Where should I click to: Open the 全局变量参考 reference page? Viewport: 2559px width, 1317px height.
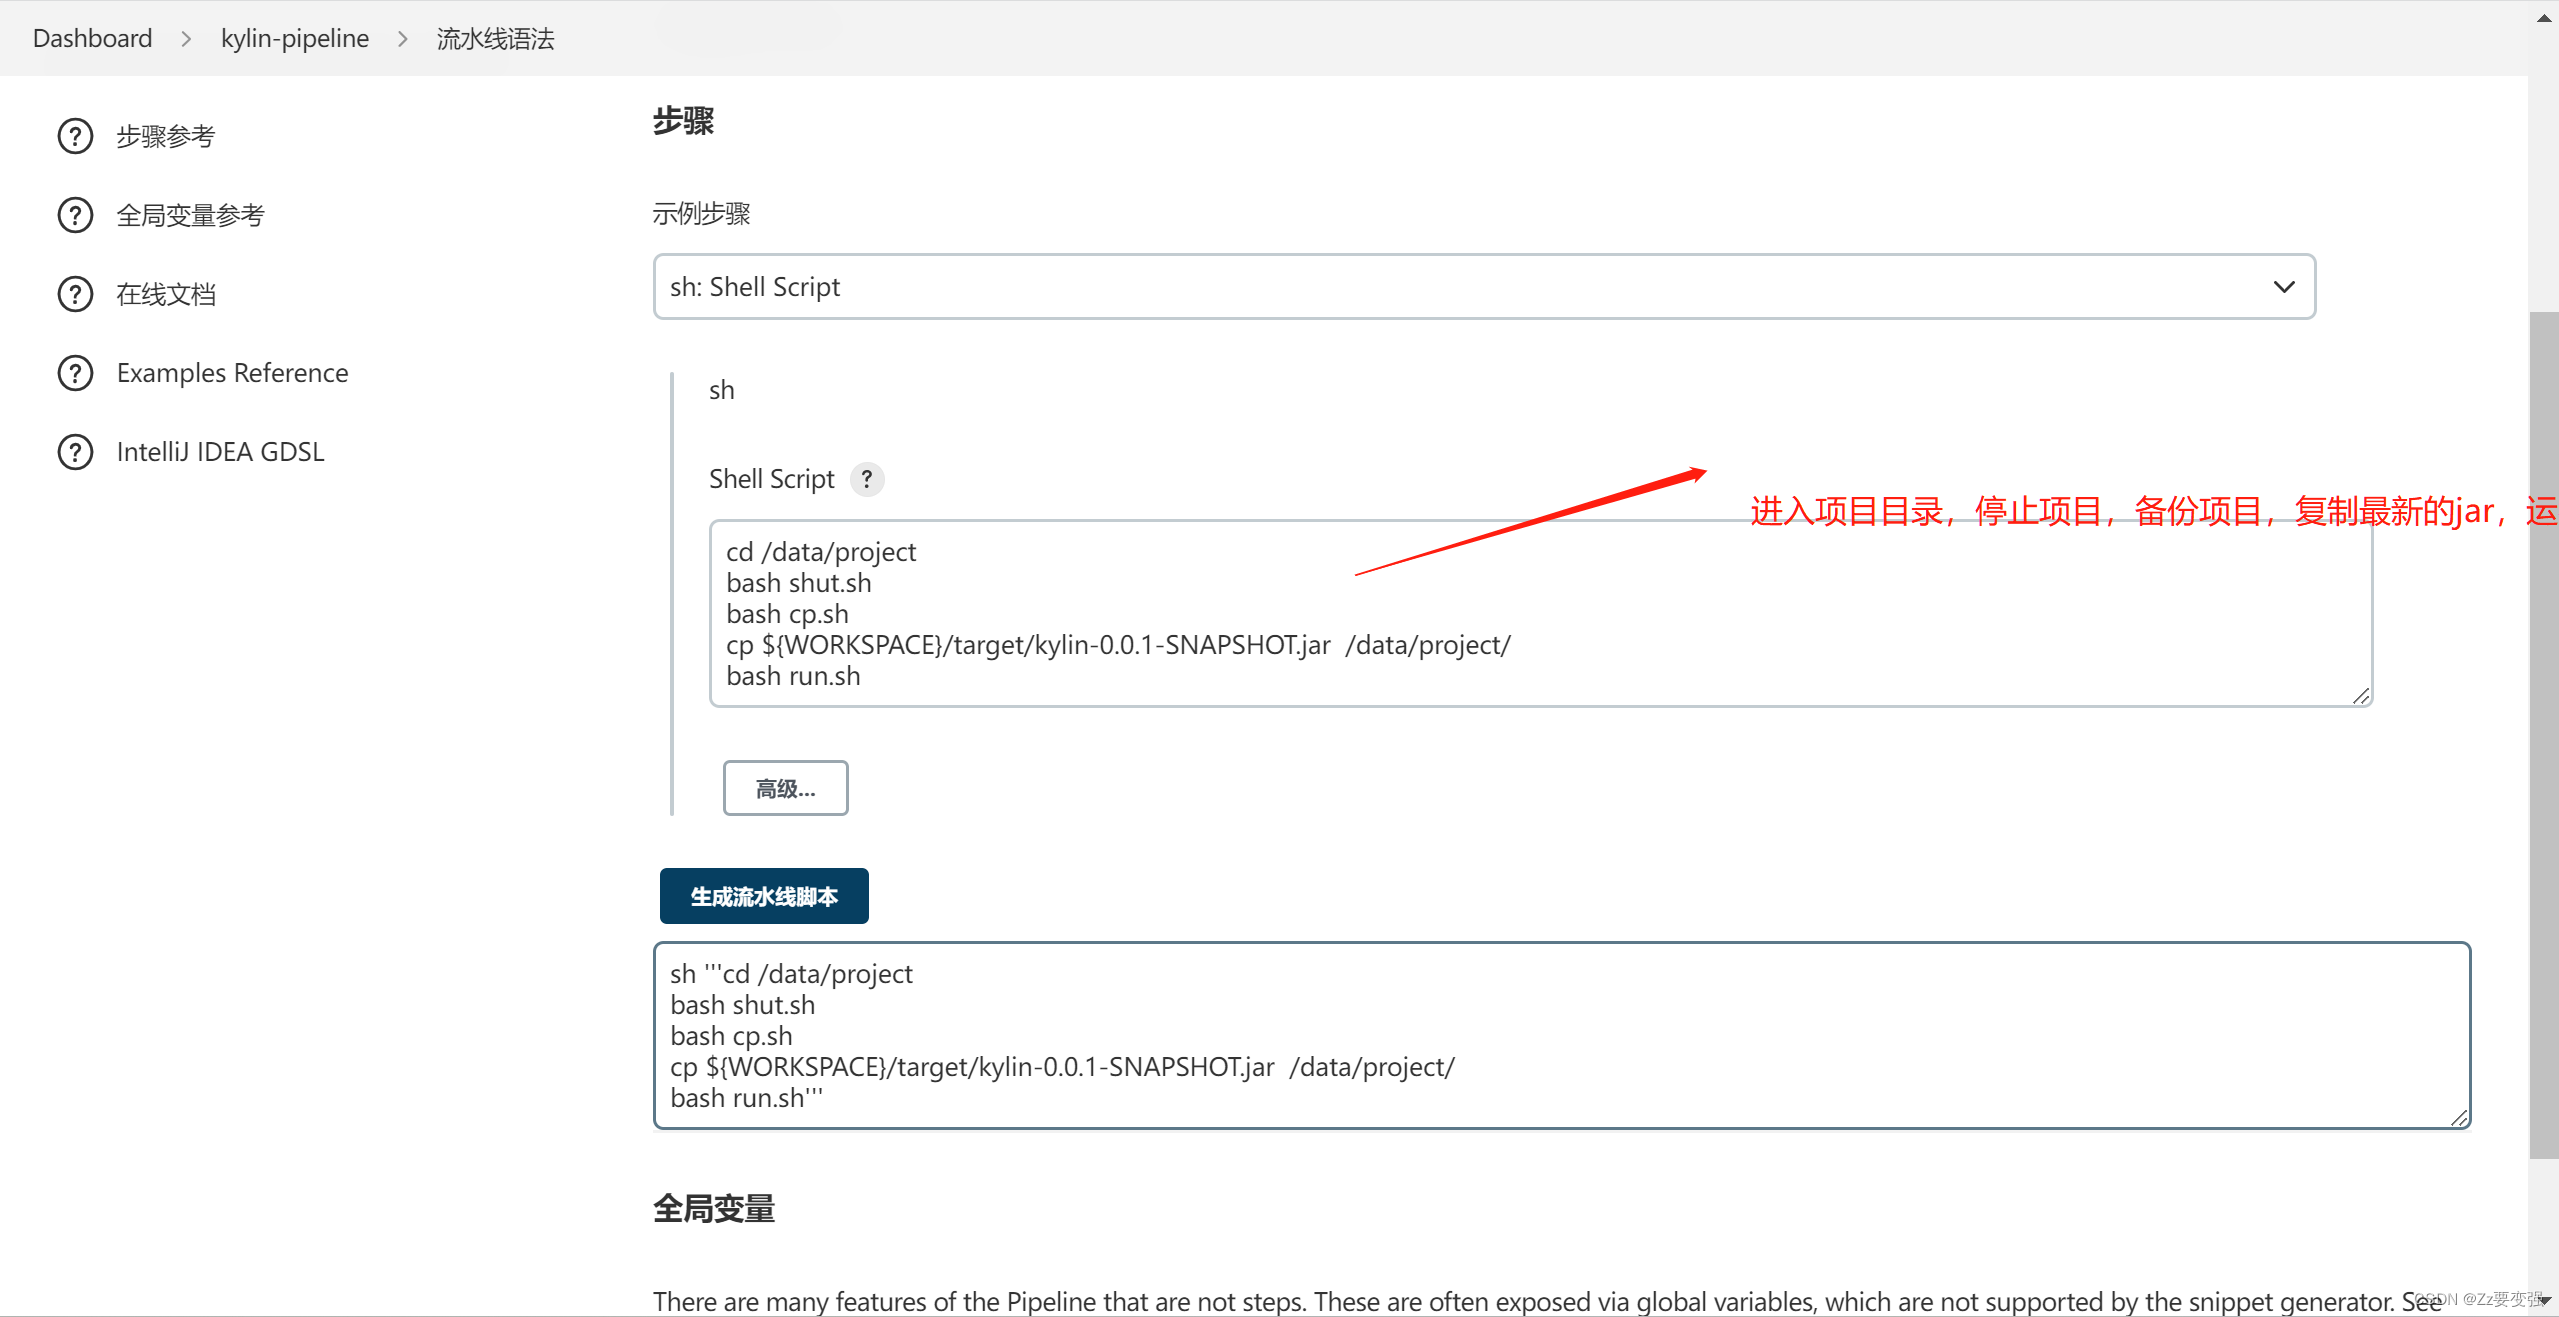189,214
